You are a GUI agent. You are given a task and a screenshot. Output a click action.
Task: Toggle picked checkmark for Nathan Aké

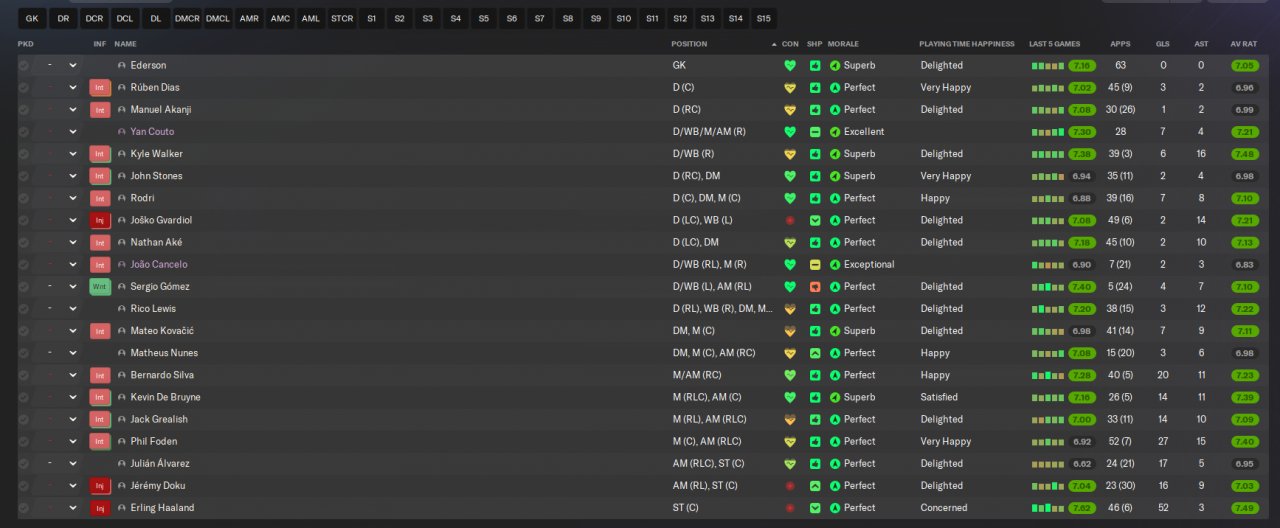(x=23, y=243)
